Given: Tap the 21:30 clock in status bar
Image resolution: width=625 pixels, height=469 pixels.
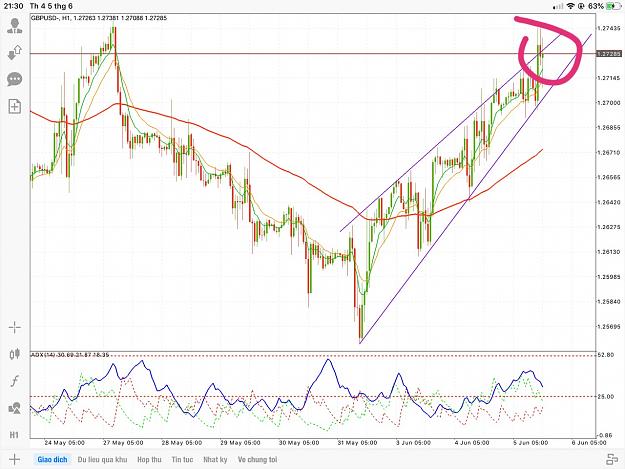Looking at the screenshot, I should pyautogui.click(x=15, y=6).
